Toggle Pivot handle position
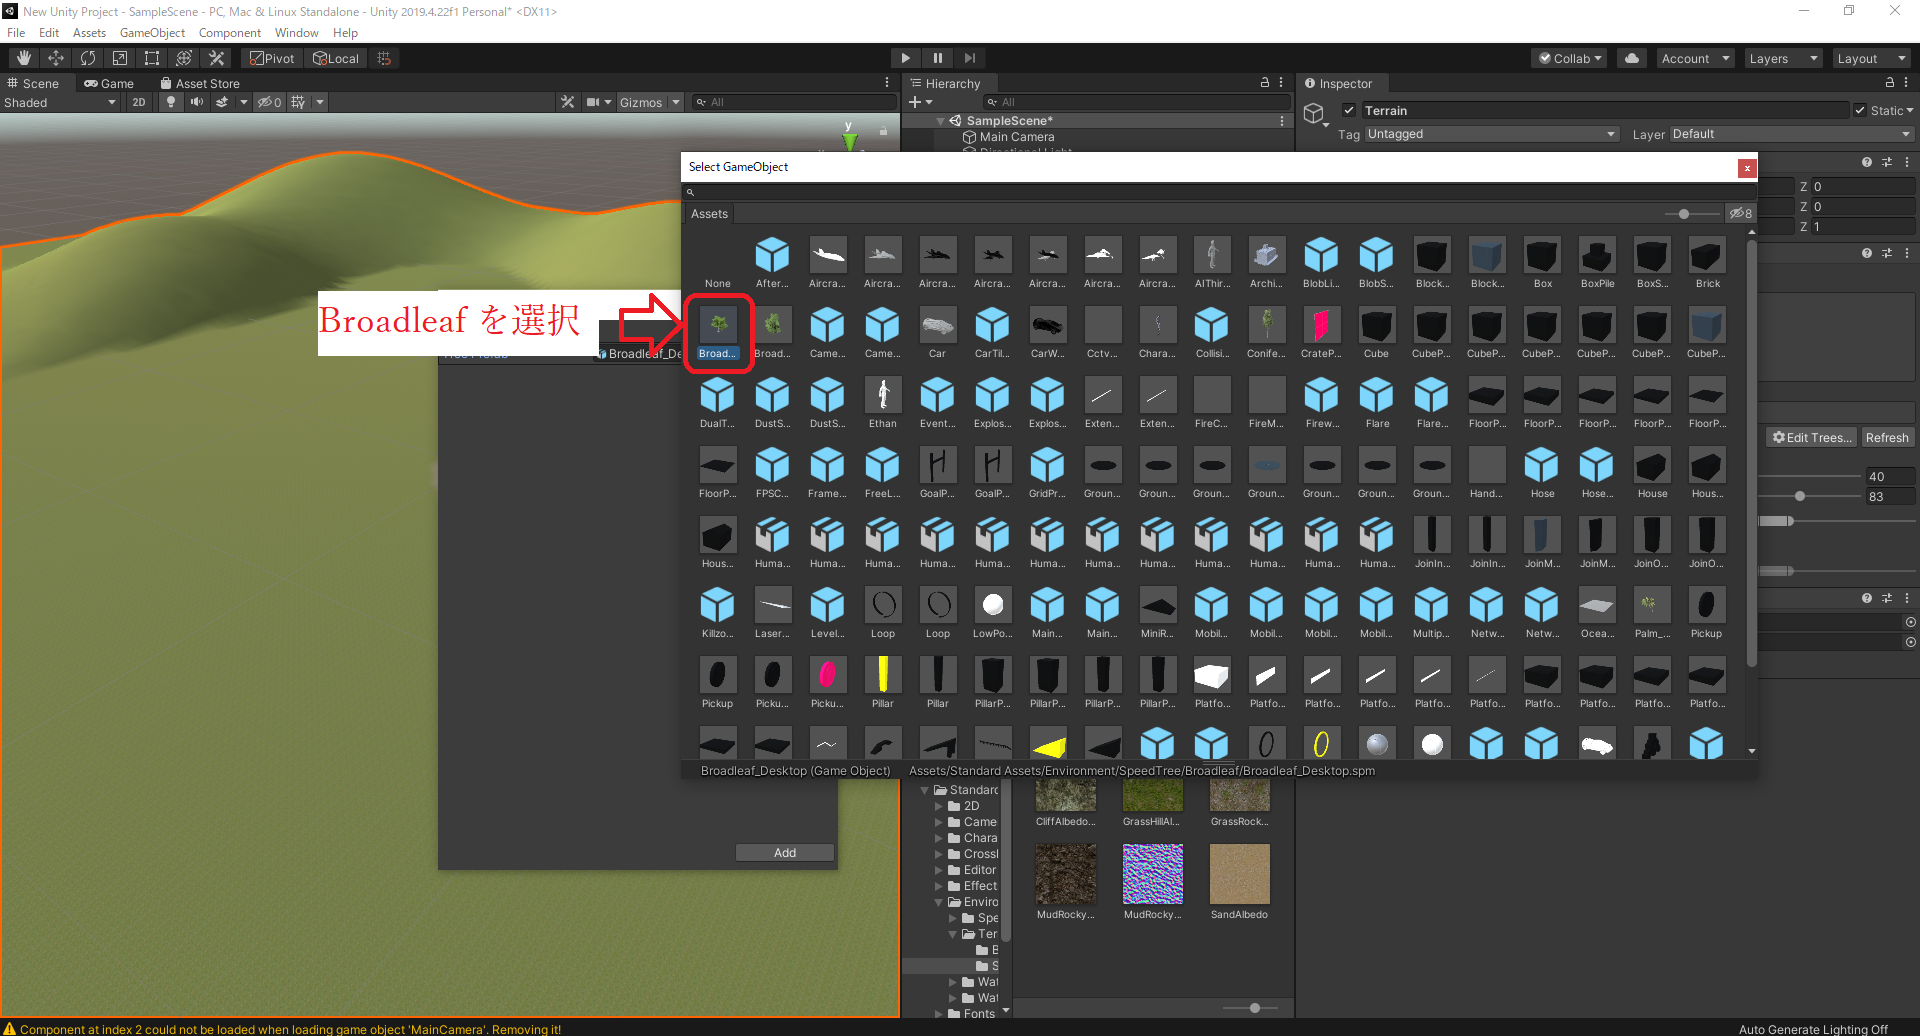The height and width of the screenshot is (1036, 1920). click(x=272, y=58)
